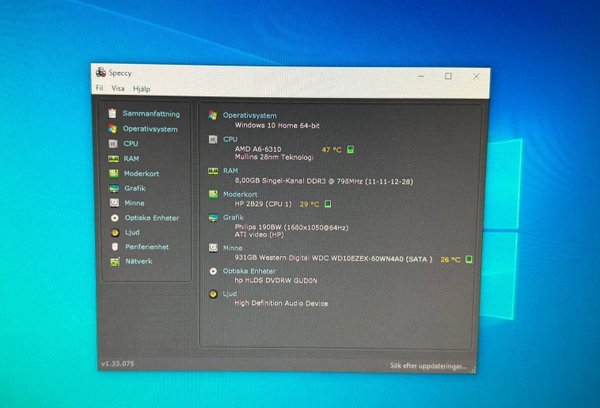Click green temperature indicator beside 29 °C
Viewport: 600px width, 408px height.
click(x=328, y=204)
